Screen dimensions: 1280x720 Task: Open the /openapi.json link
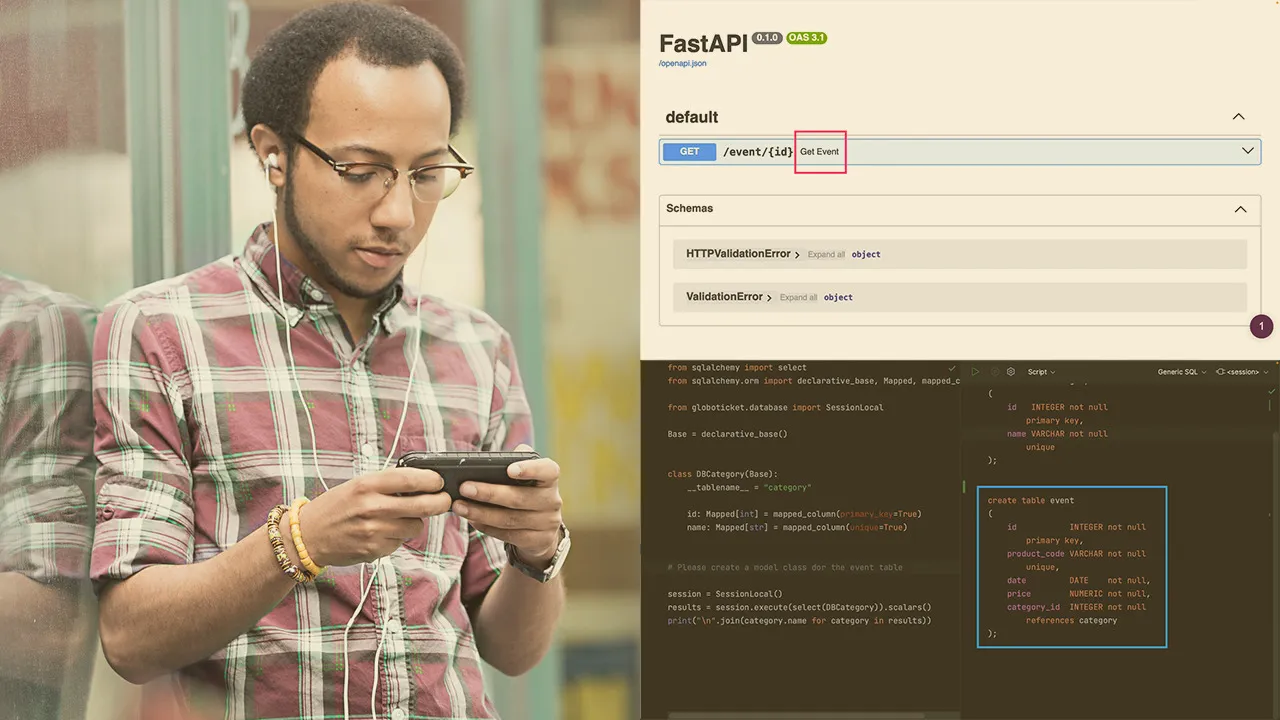pyautogui.click(x=682, y=63)
